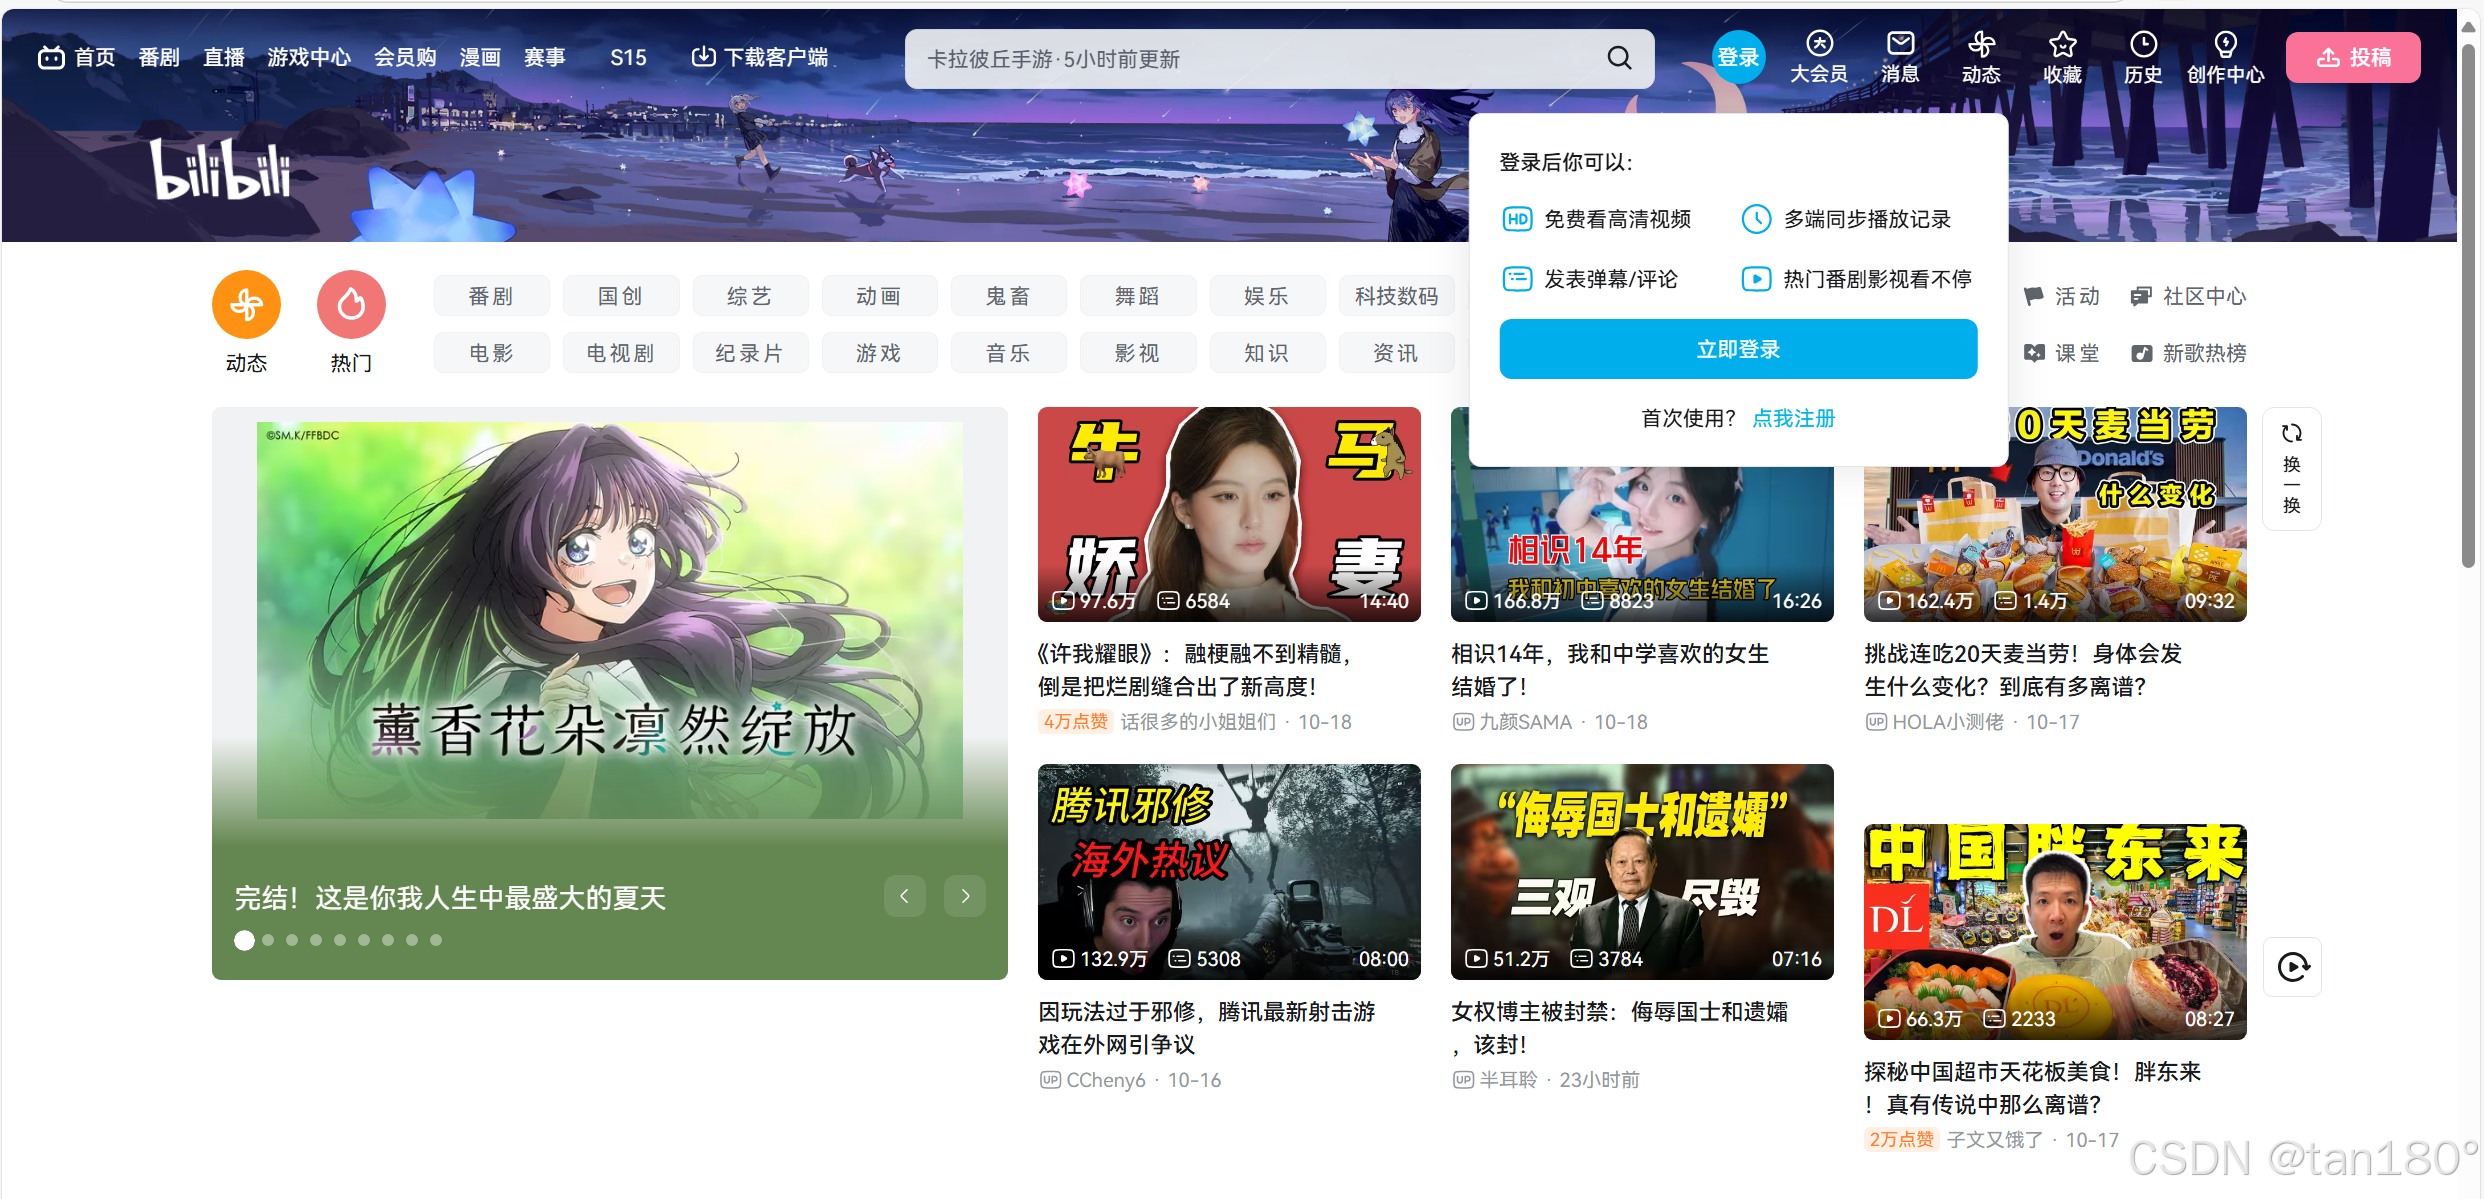This screenshot has width=2484, height=1199.
Task: Go to next carousel slide arrow
Action: click(965, 896)
